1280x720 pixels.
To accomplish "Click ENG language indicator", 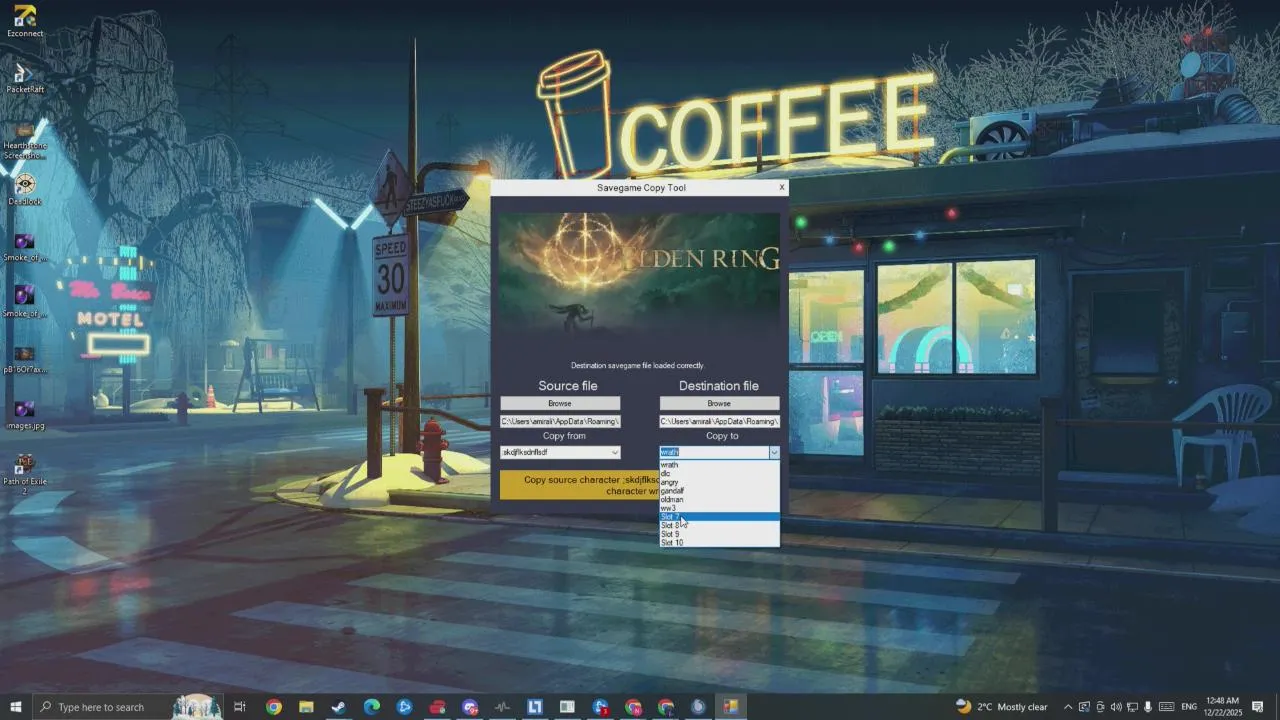I will pyautogui.click(x=1189, y=707).
